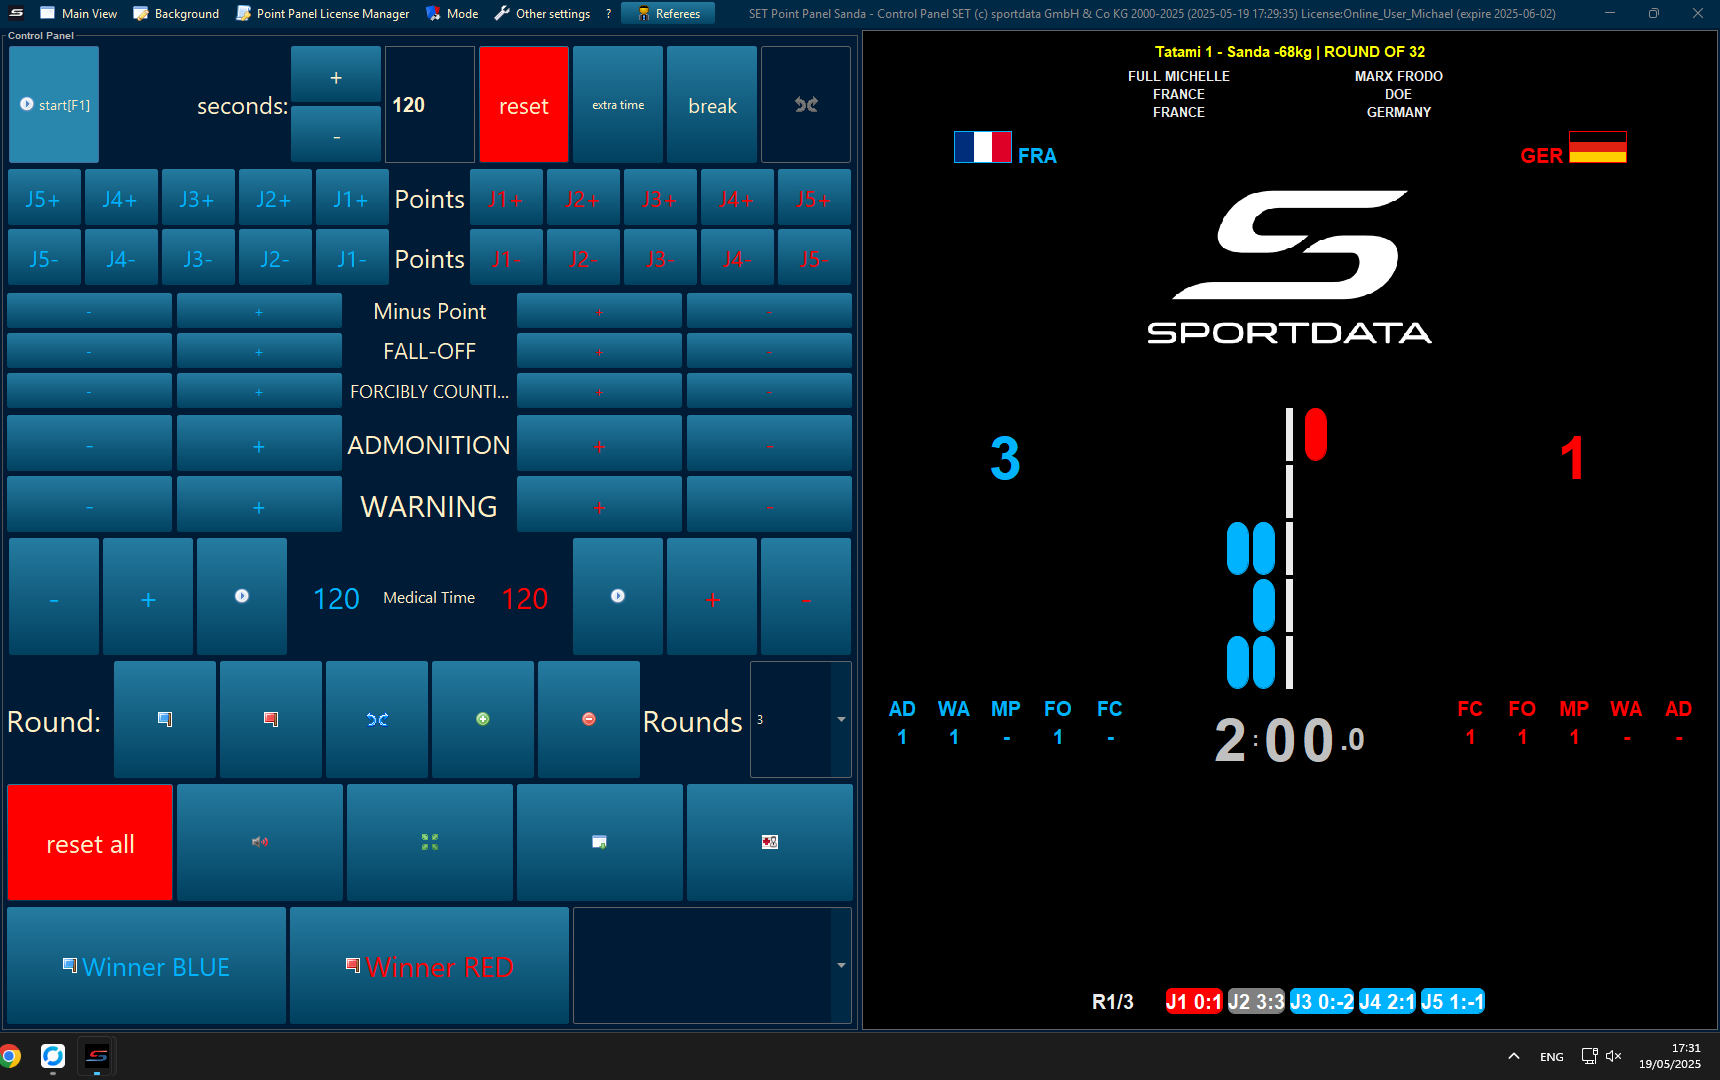Screen dimensions: 1720x1080
Task: Remove blue FORCIBLY COUNTING with -
Action: (89, 391)
